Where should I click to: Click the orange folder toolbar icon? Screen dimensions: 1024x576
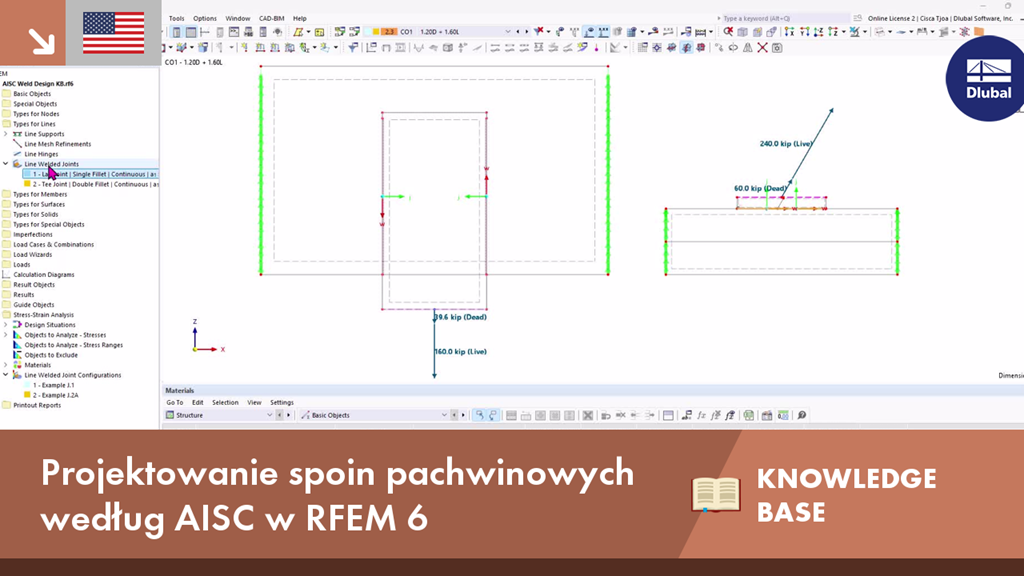point(979,31)
